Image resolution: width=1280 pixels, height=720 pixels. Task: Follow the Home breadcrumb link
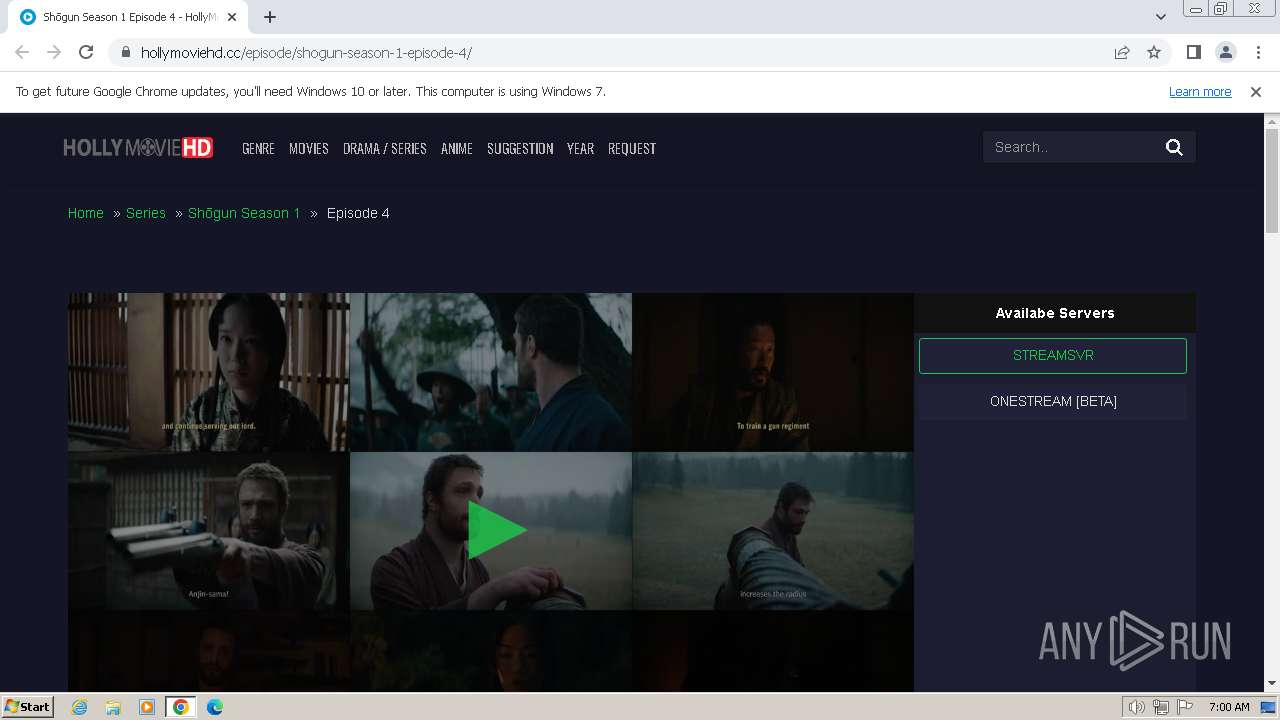(x=86, y=213)
